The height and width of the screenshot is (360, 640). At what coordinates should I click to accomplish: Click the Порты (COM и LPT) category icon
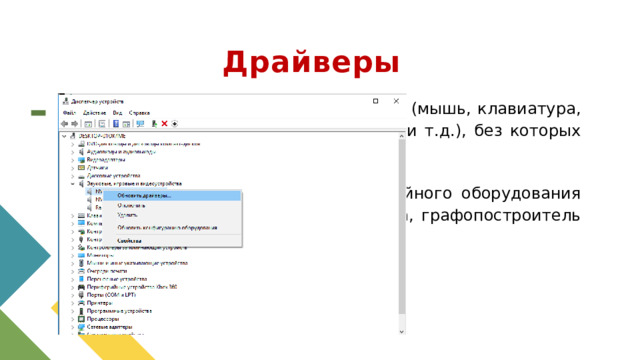(x=81, y=295)
